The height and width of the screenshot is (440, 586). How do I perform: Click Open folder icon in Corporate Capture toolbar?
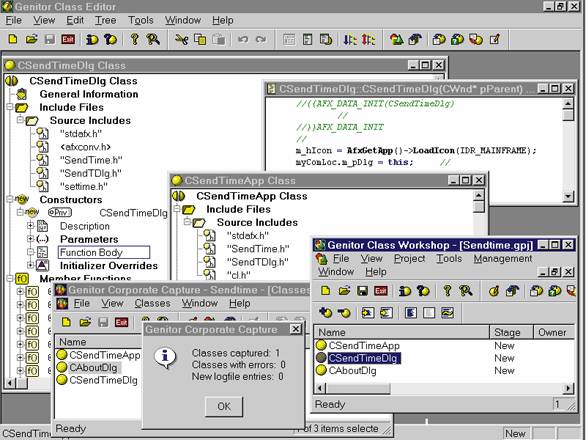point(85,322)
